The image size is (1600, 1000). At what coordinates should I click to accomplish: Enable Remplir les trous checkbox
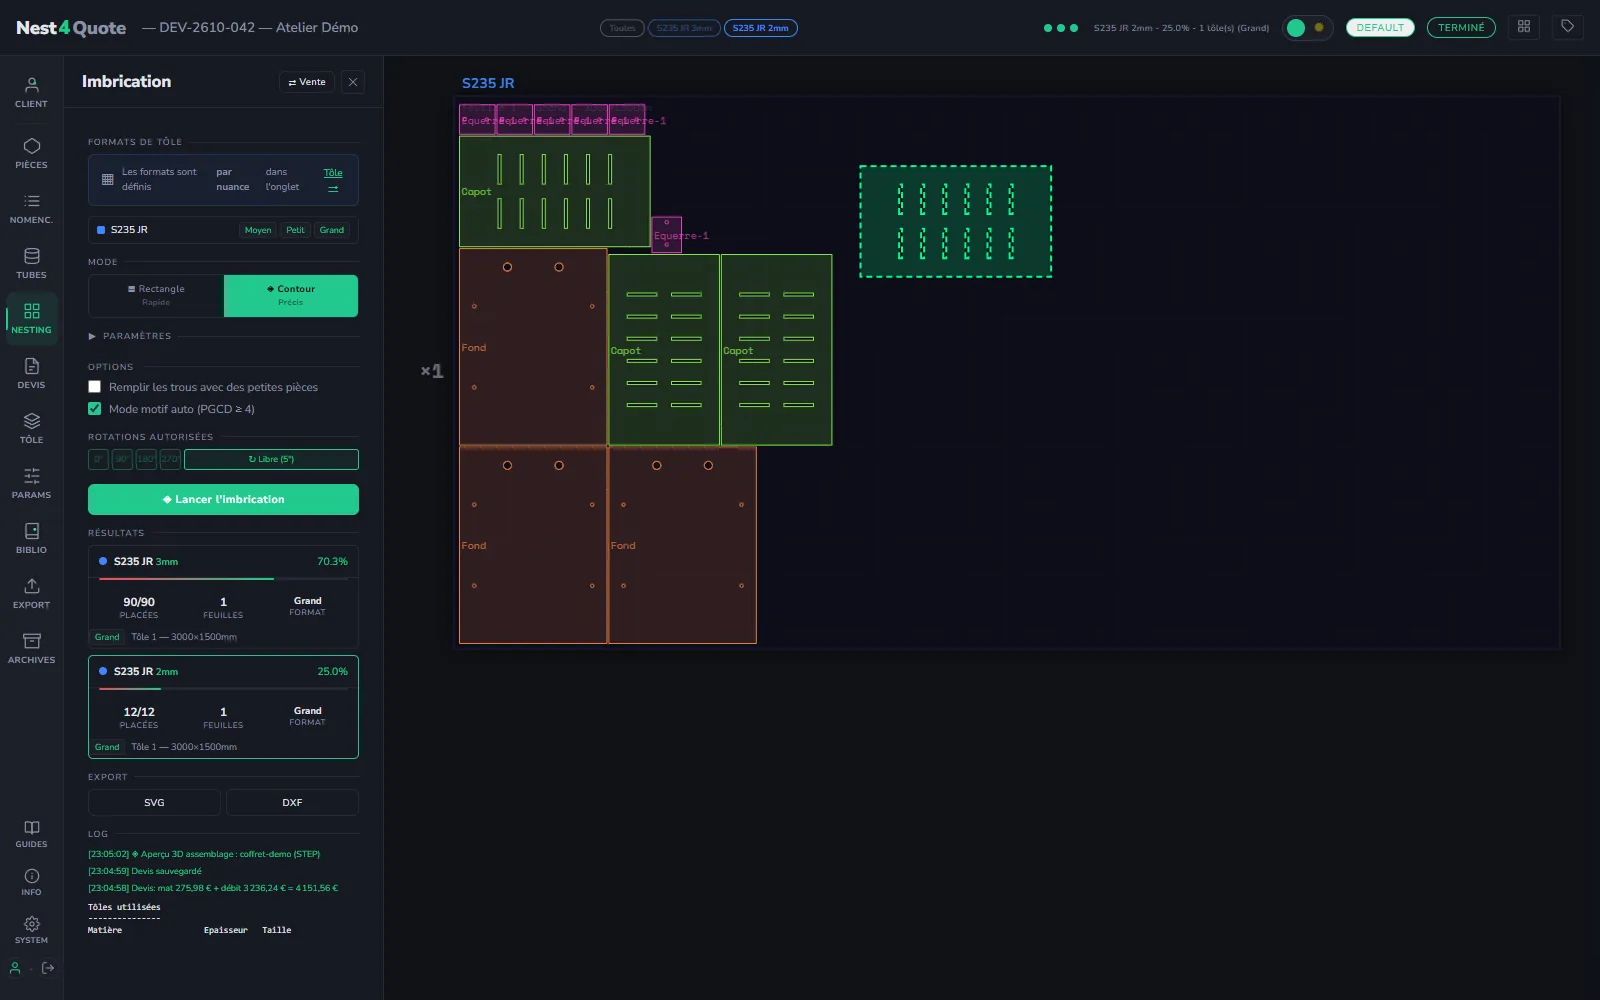click(95, 387)
